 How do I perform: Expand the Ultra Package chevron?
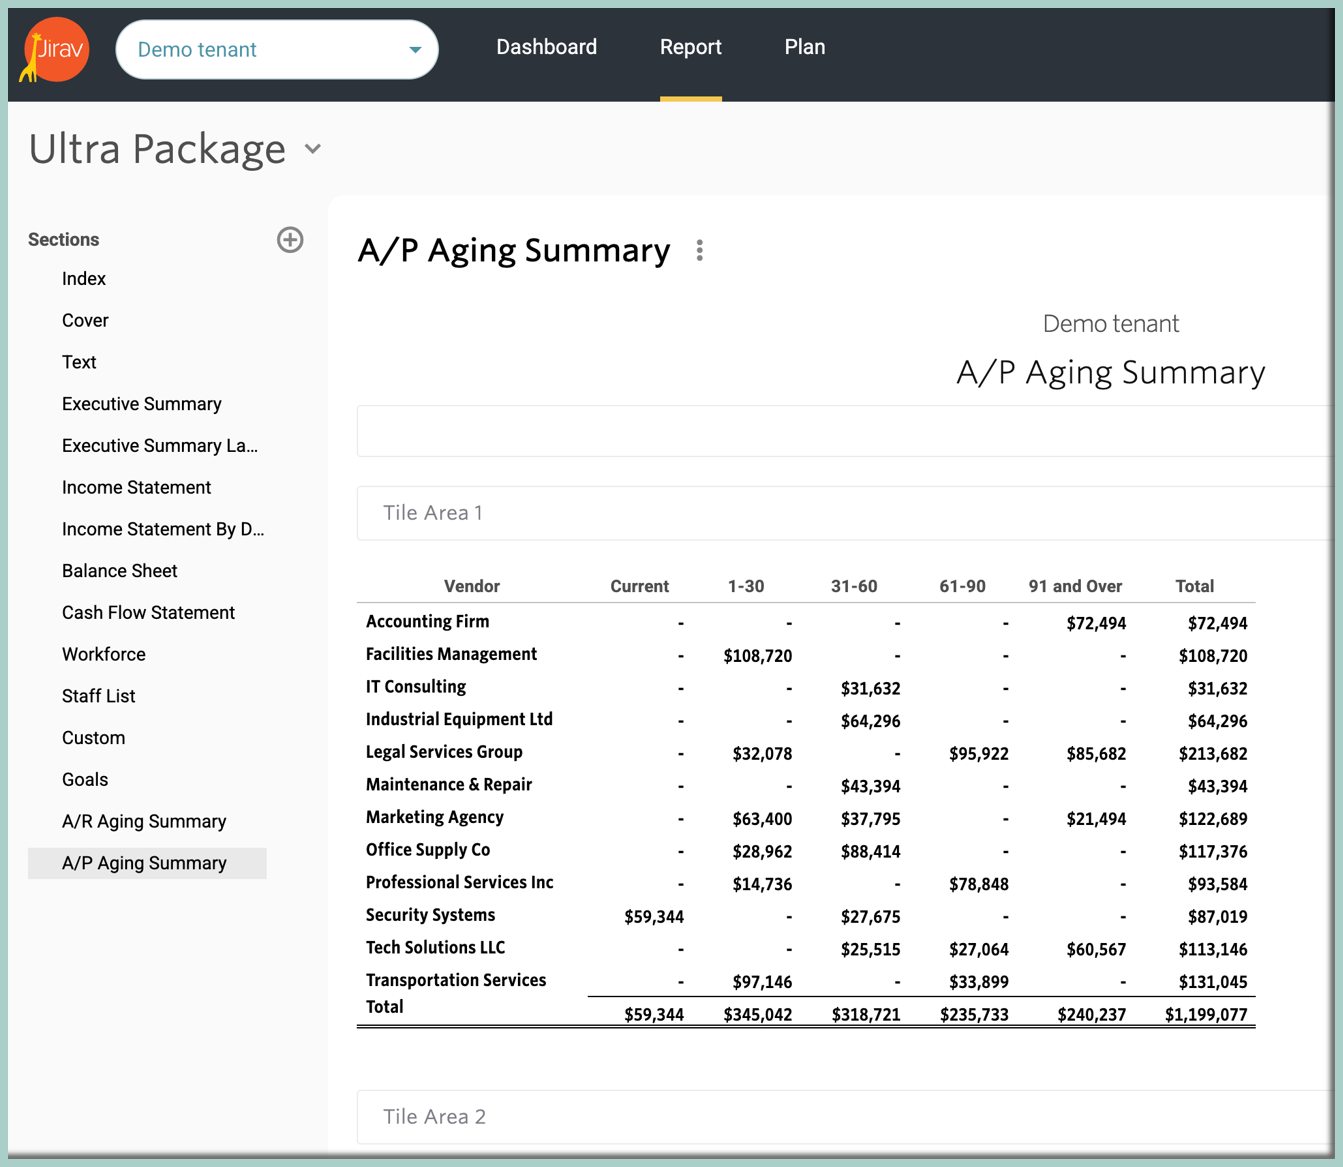coord(313,149)
